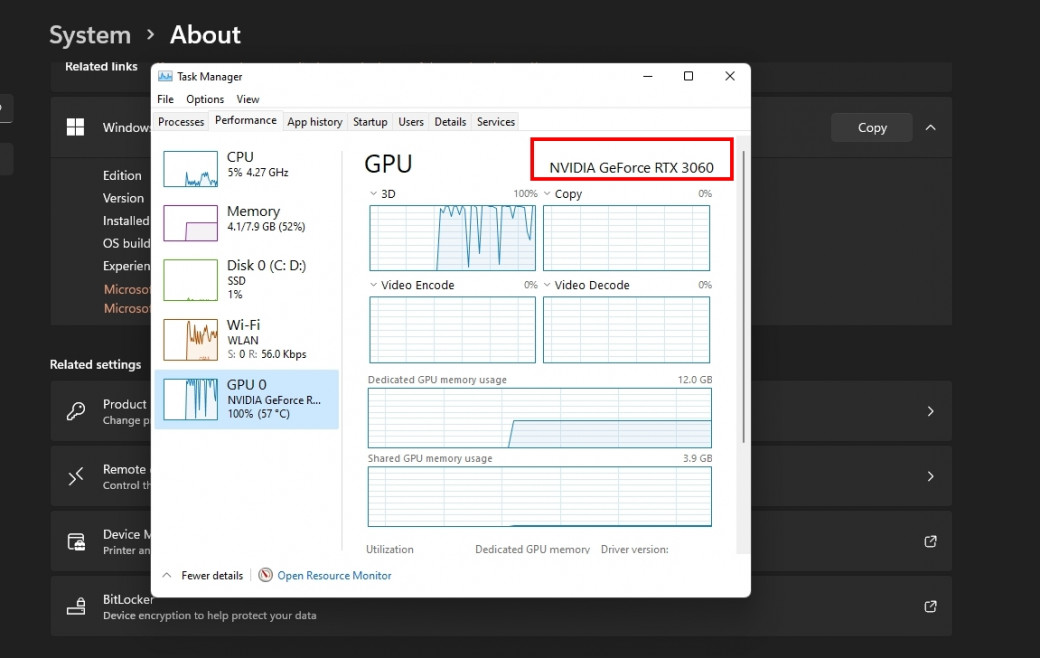Click the Resource Monitor icon
1040x658 pixels.
point(265,575)
